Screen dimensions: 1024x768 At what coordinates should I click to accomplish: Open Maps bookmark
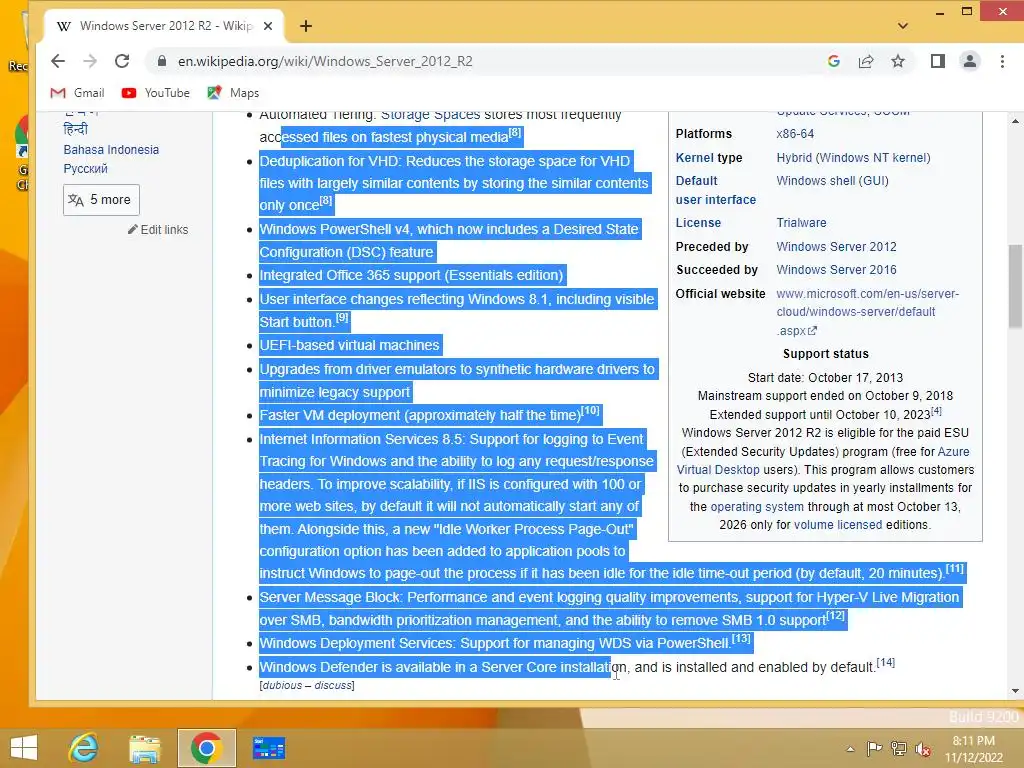click(233, 93)
